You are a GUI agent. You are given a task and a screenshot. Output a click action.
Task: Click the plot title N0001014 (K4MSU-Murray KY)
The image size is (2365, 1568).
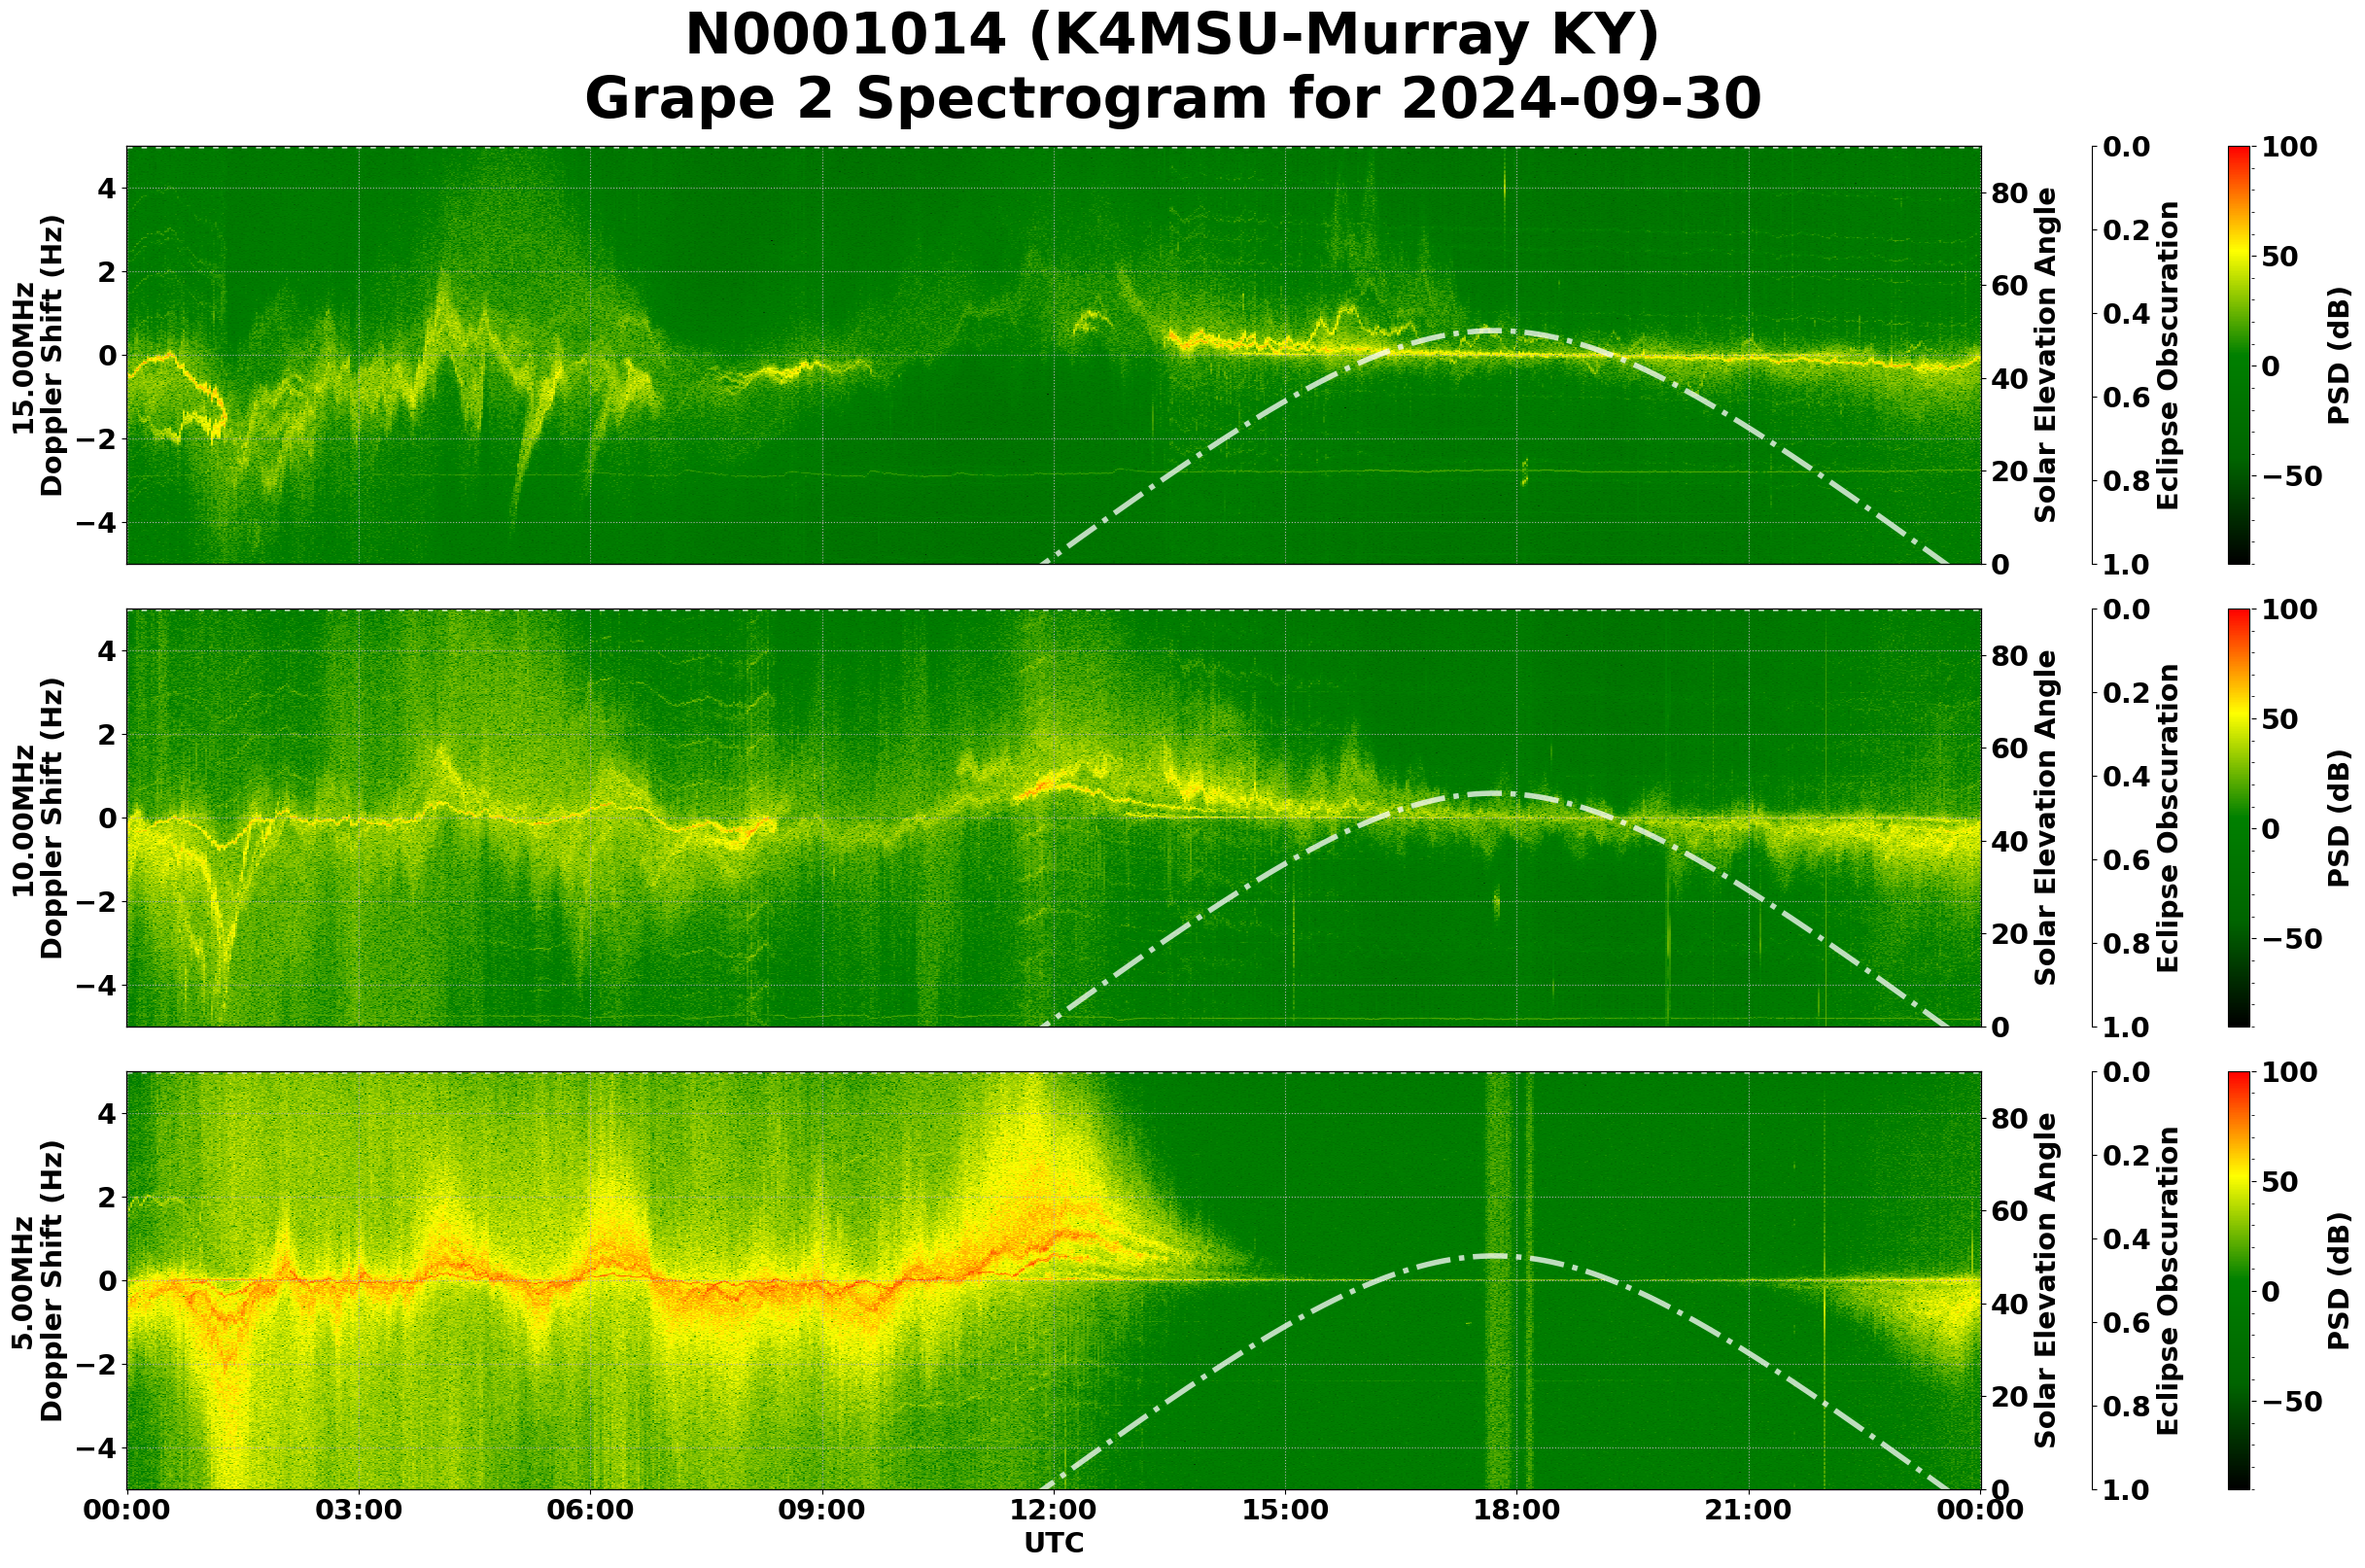pyautogui.click(x=1172, y=35)
